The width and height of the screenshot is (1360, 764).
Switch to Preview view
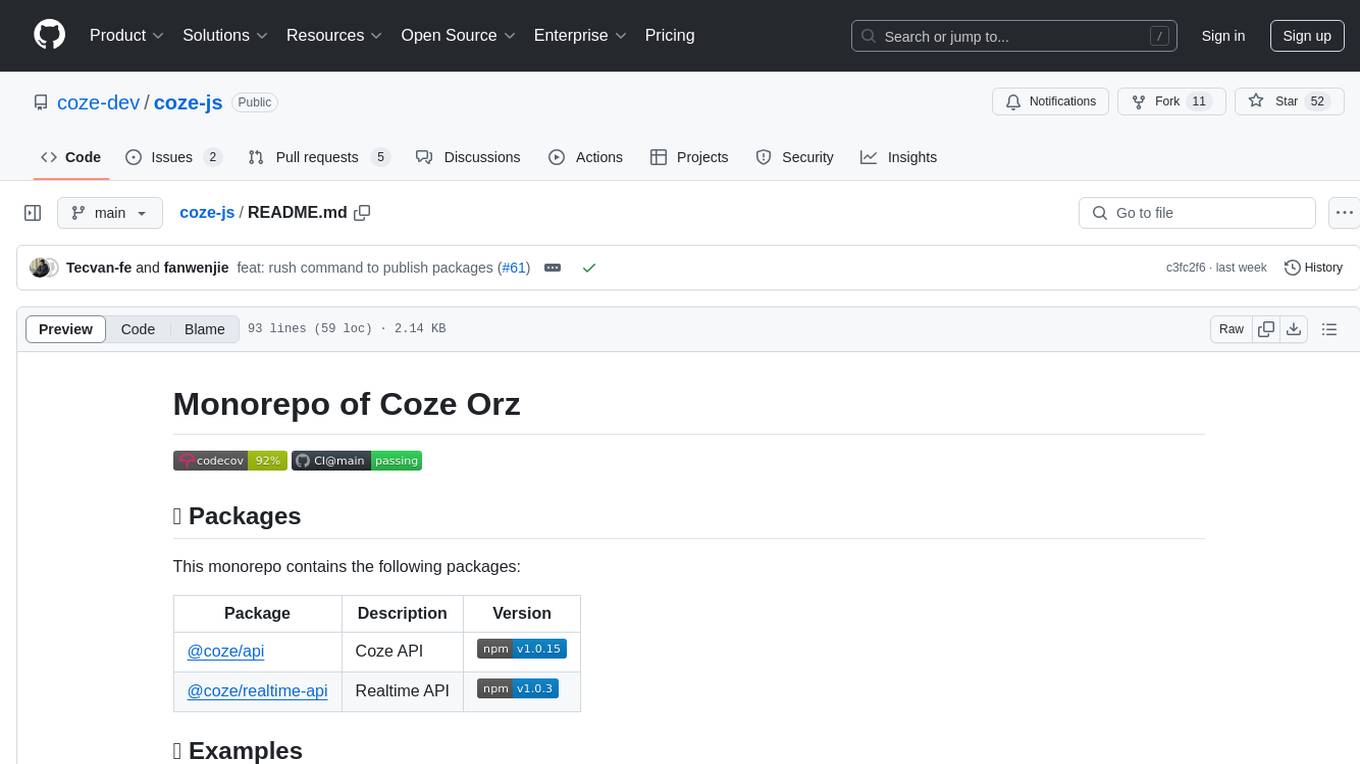click(x=66, y=329)
